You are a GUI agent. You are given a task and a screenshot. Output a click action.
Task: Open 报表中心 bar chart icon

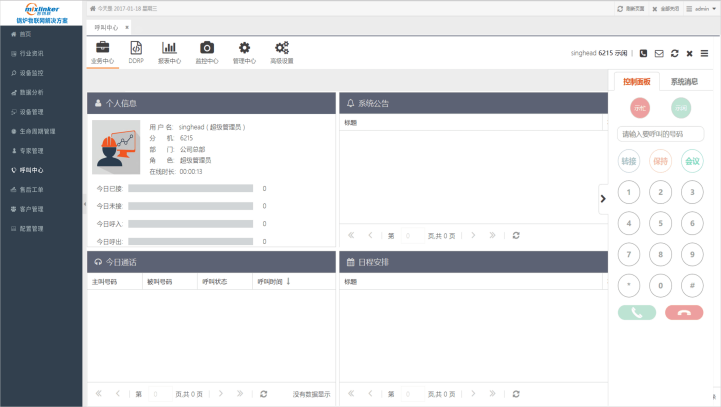pos(170,48)
